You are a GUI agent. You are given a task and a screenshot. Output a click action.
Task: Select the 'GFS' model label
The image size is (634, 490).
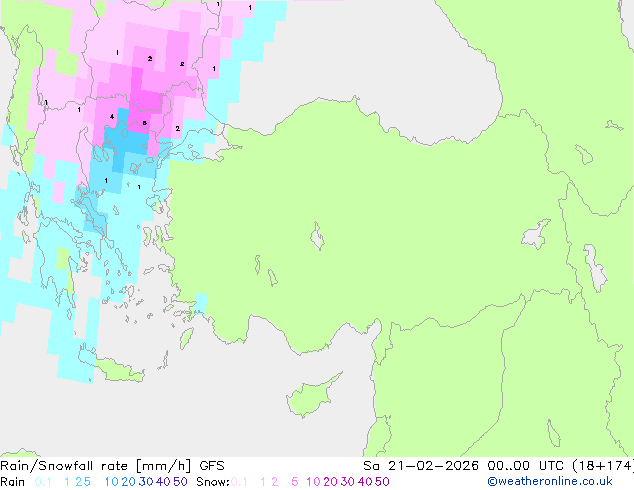212,466
